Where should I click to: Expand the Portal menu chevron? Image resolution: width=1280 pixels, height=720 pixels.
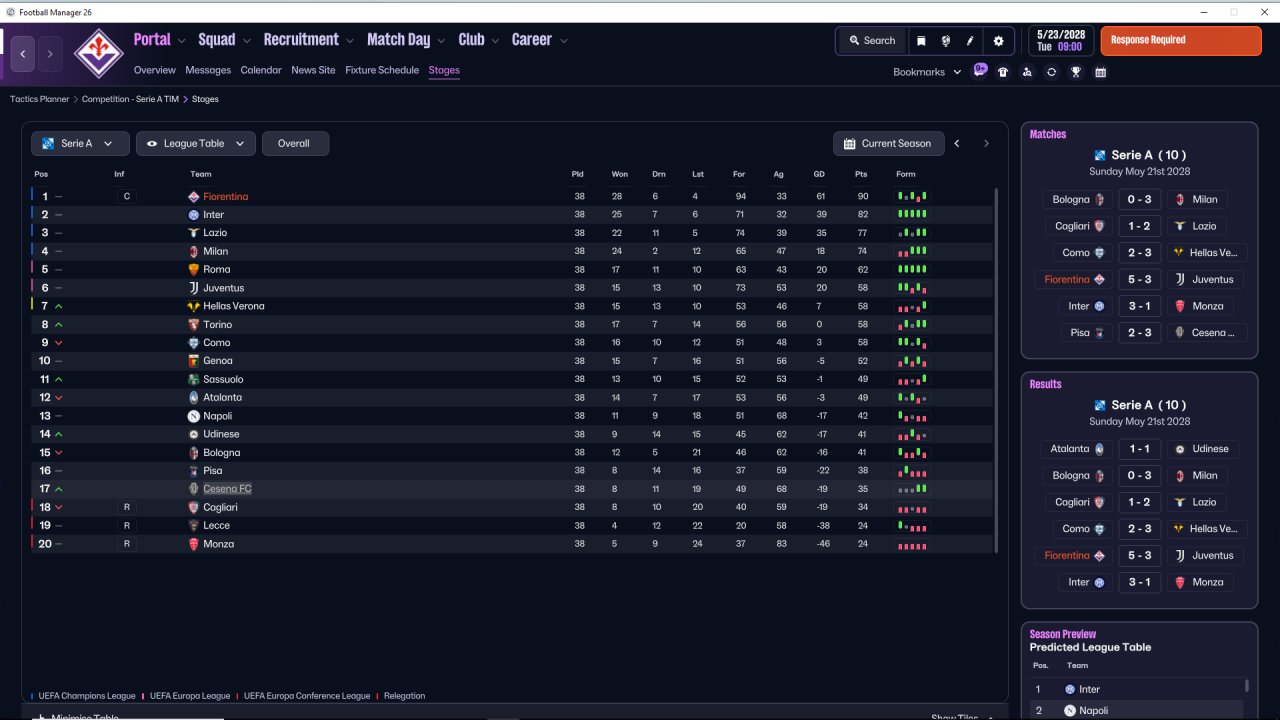pos(181,41)
